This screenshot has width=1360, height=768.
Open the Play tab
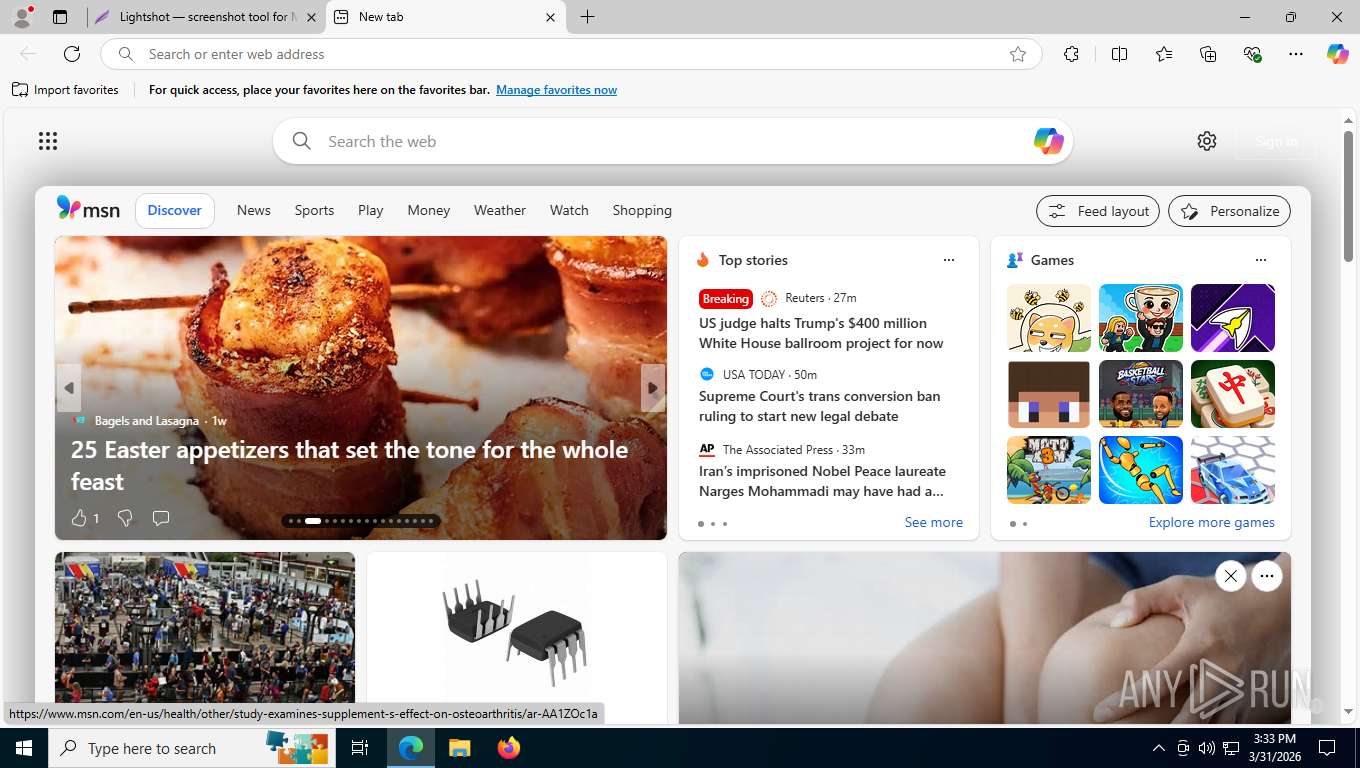[371, 211]
